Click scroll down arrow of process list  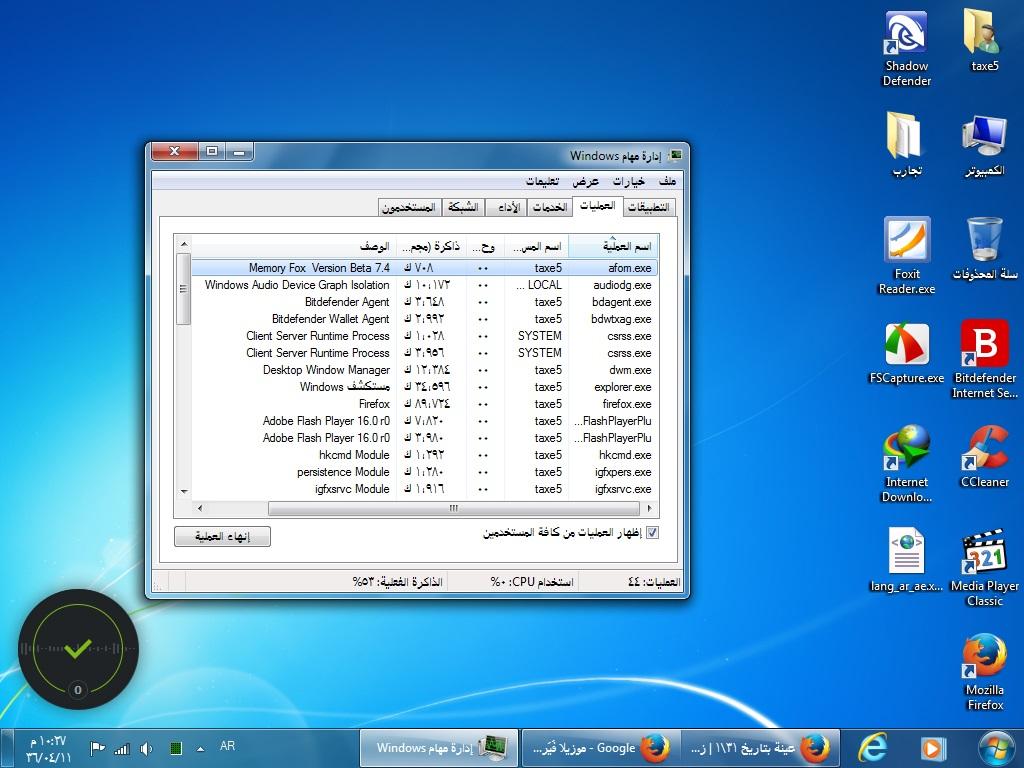(x=184, y=491)
